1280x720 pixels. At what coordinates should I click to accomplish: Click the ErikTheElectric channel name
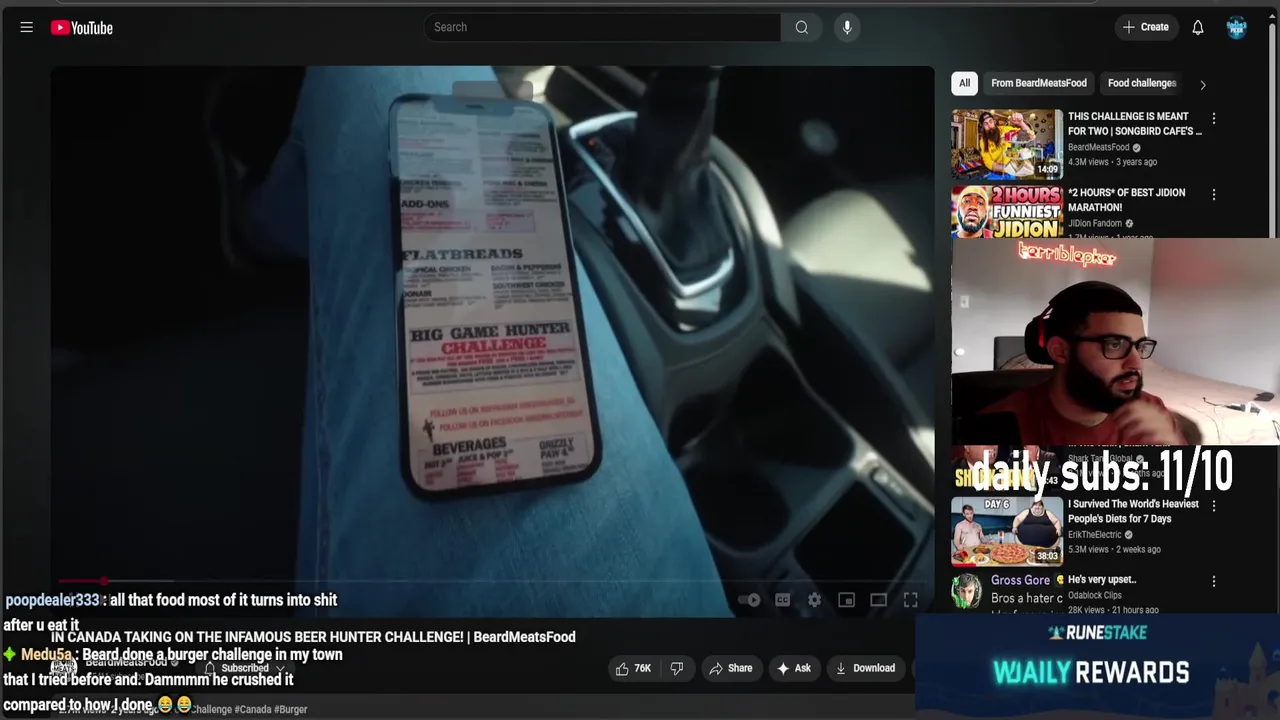point(1095,534)
